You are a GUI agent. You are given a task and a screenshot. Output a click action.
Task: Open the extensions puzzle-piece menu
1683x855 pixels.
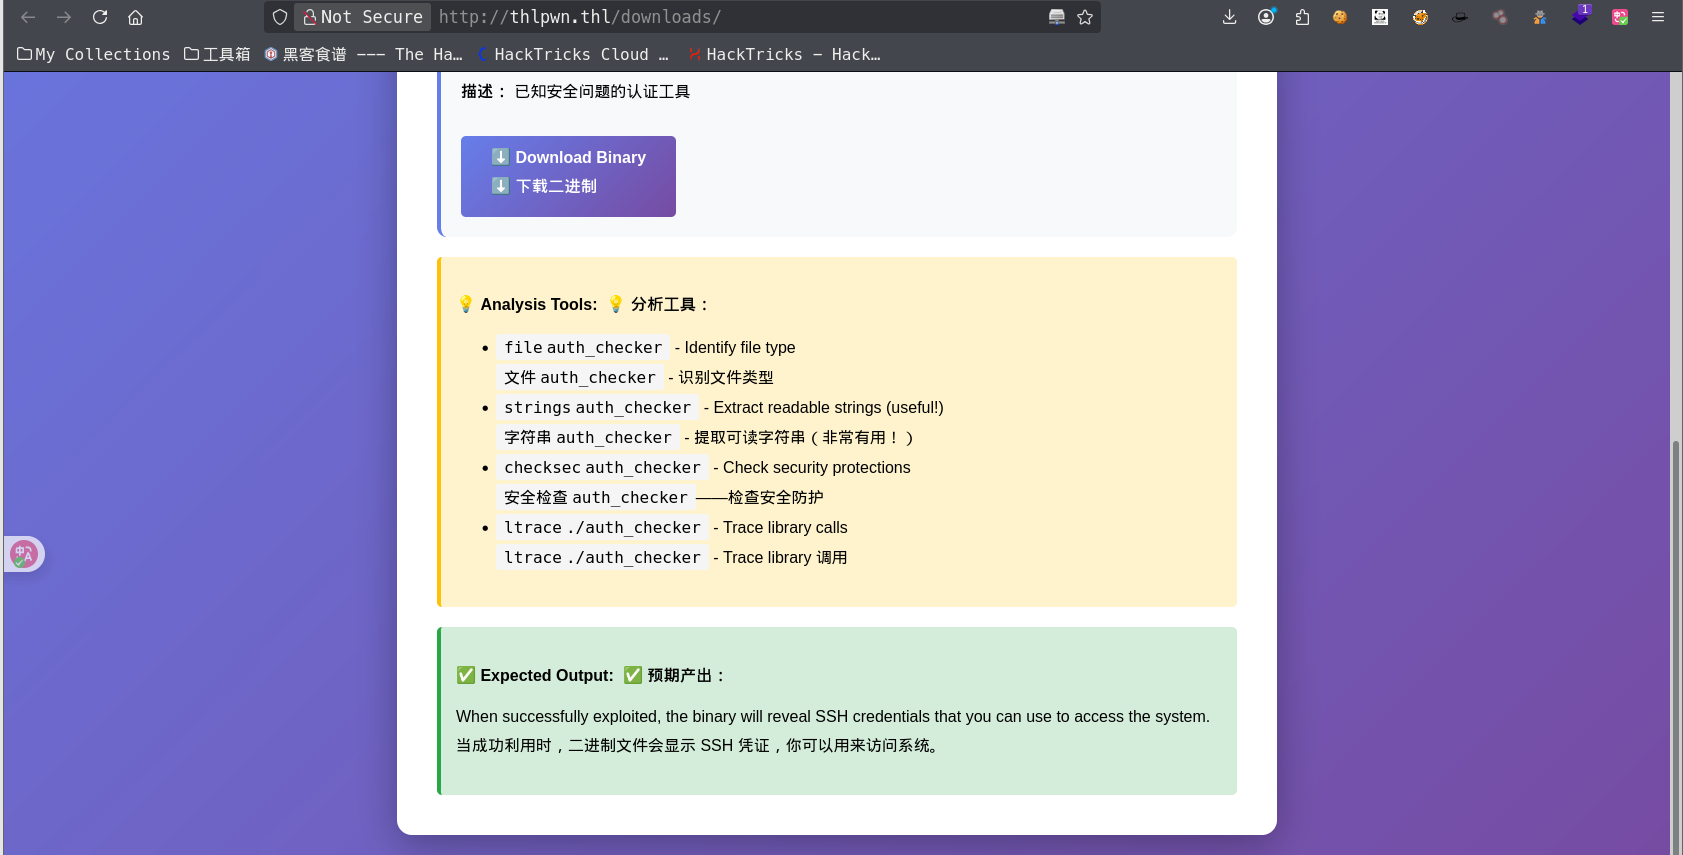[x=1302, y=17]
